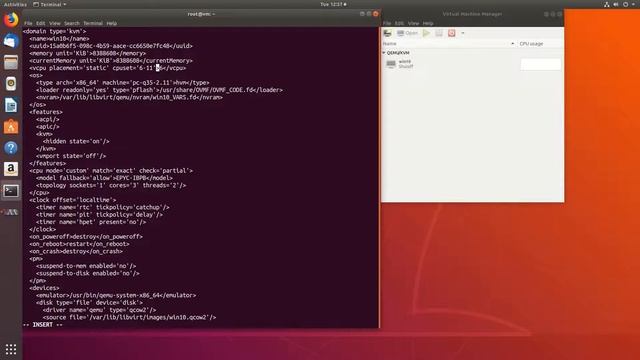The width and height of the screenshot is (640, 360).
Task: Click the OVMF_CODE.fd loader line
Action: [x=159, y=90]
